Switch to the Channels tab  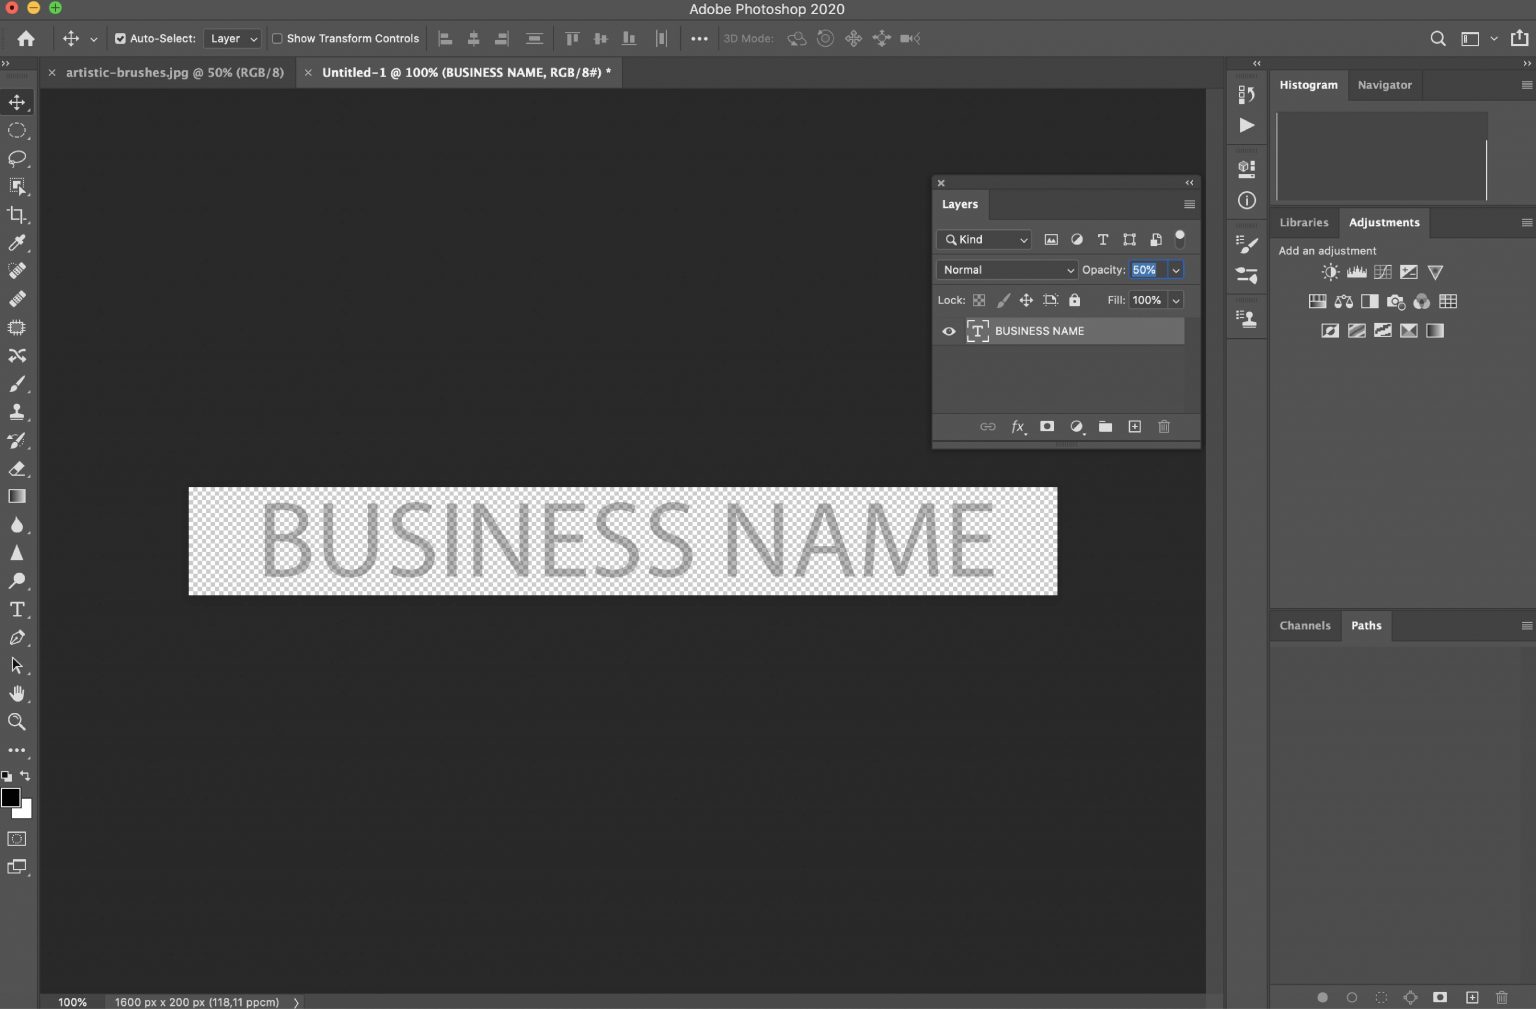[x=1304, y=625]
